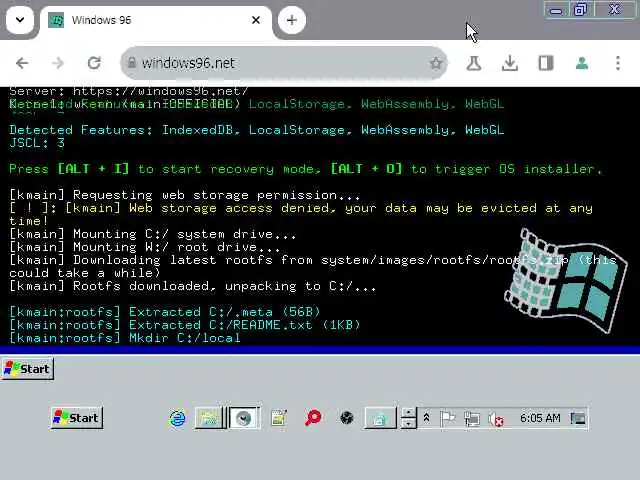Screen dimensions: 640x480
Task: Show the desktop via the icon beside the clock
Action: (578, 418)
